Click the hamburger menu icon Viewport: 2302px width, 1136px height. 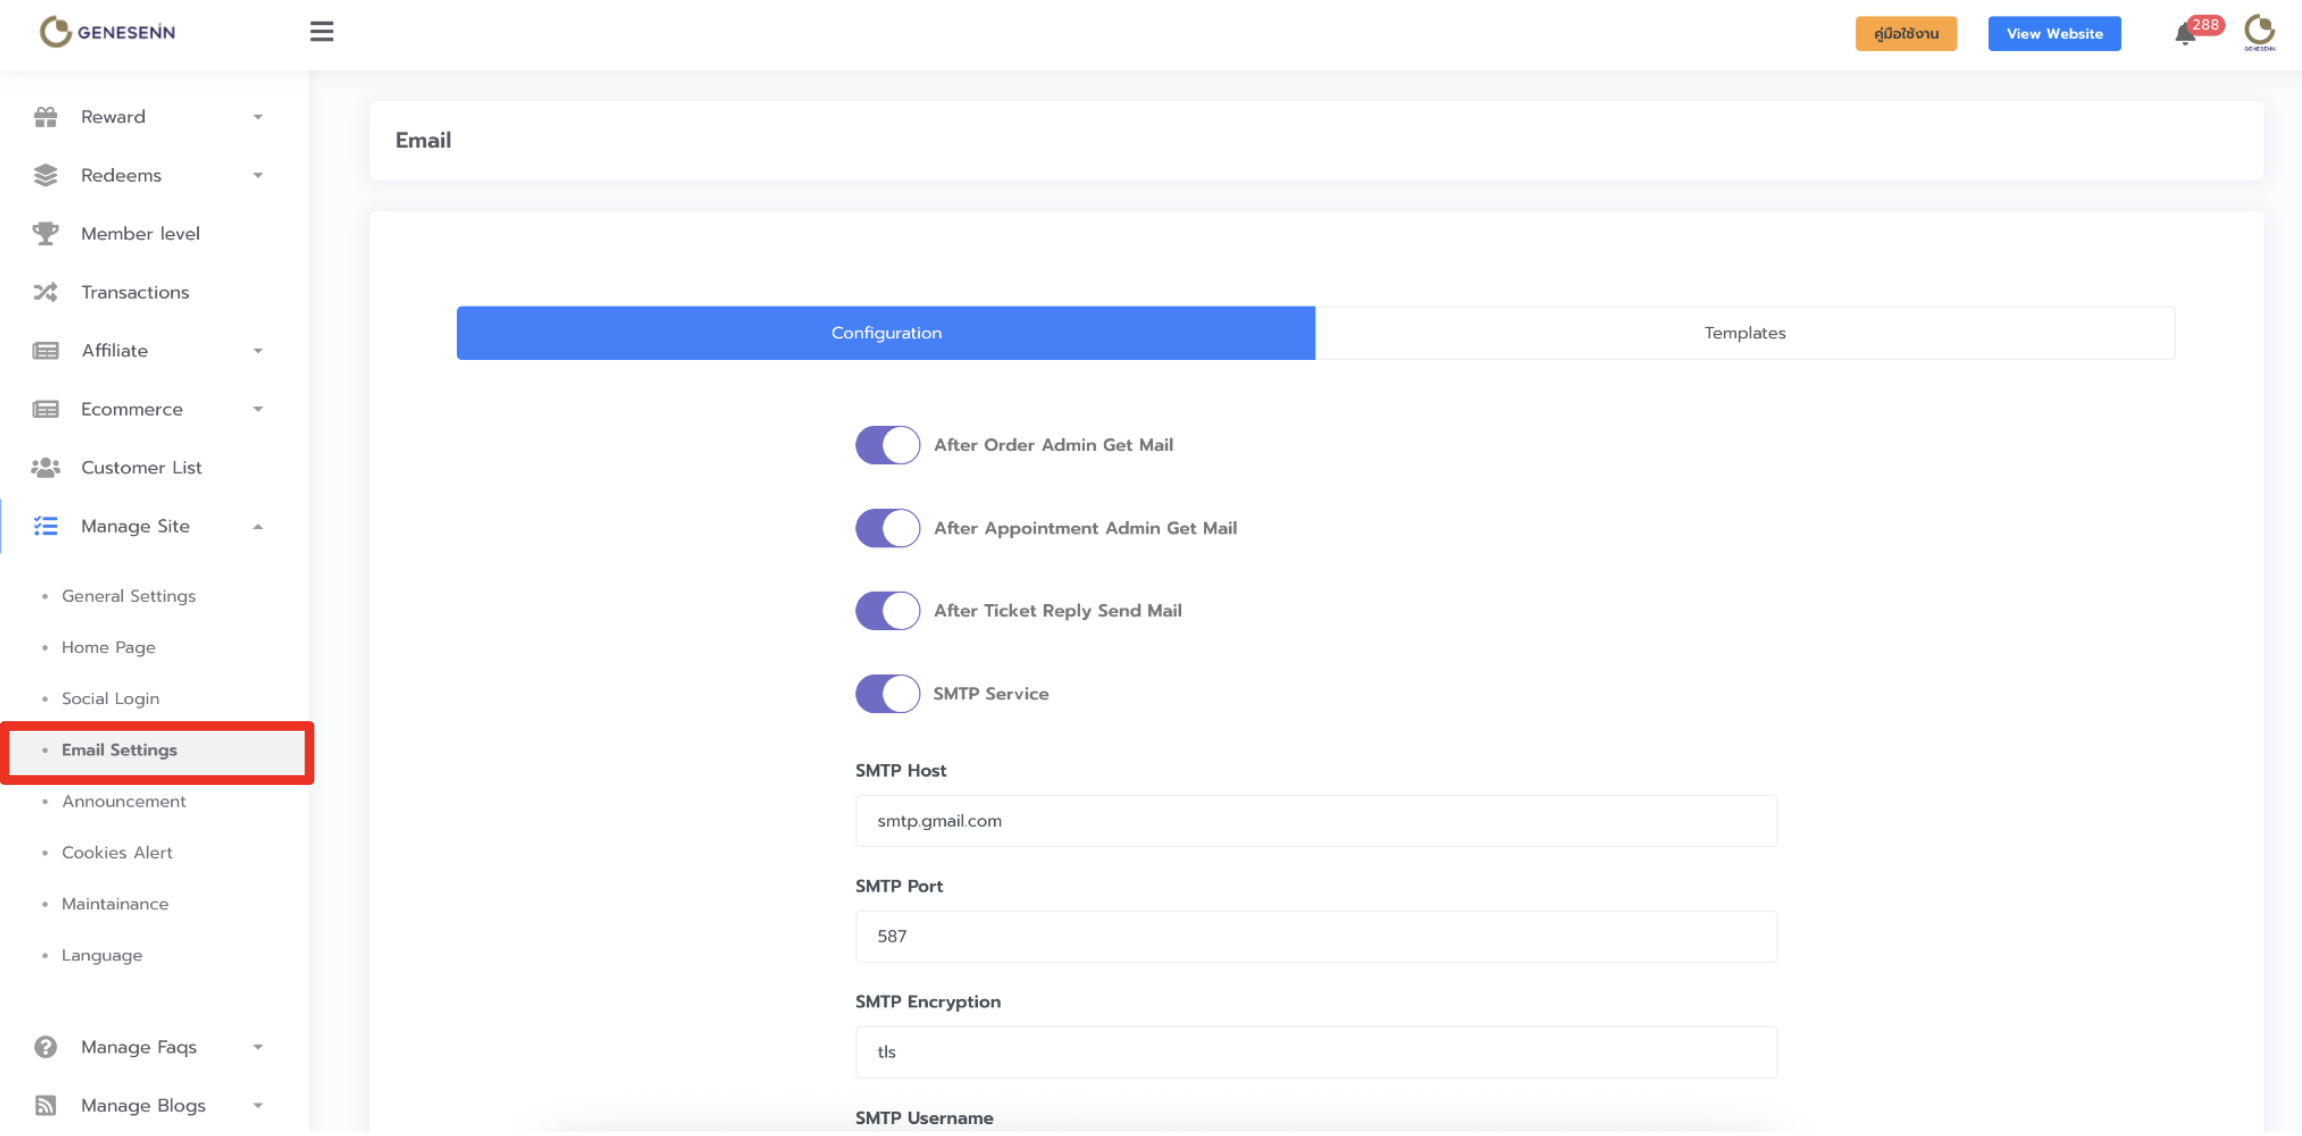[x=321, y=32]
